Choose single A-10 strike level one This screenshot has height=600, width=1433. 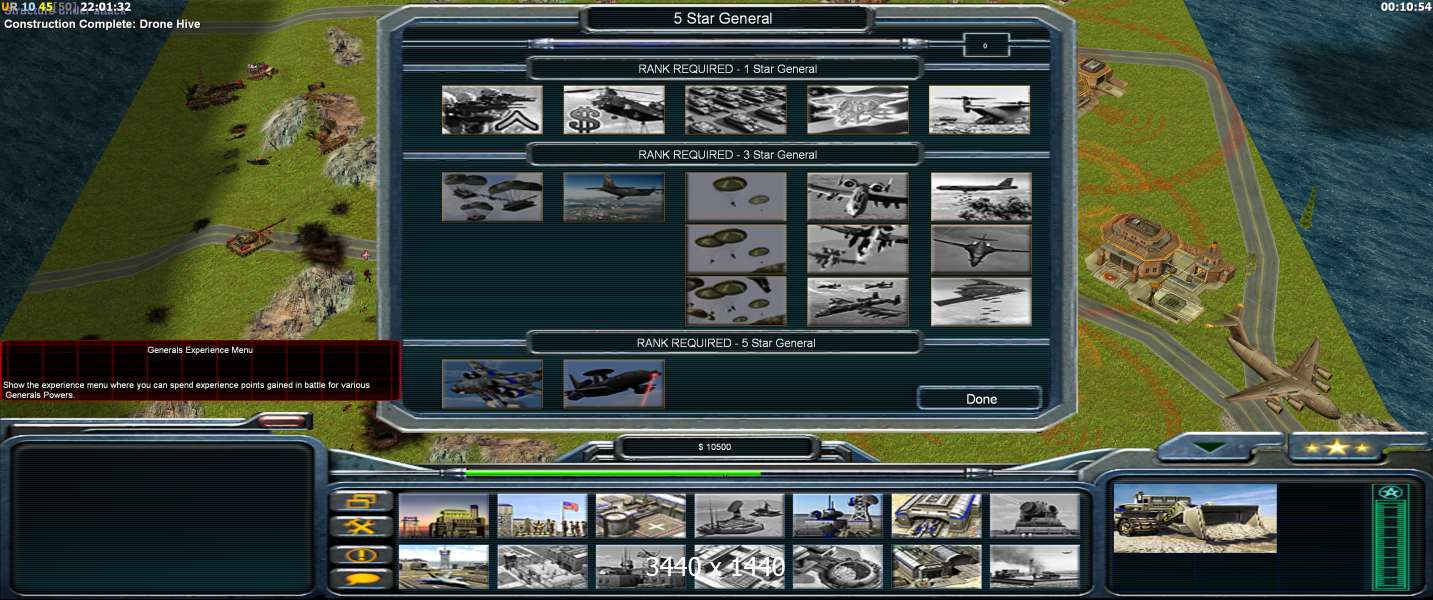tap(858, 197)
